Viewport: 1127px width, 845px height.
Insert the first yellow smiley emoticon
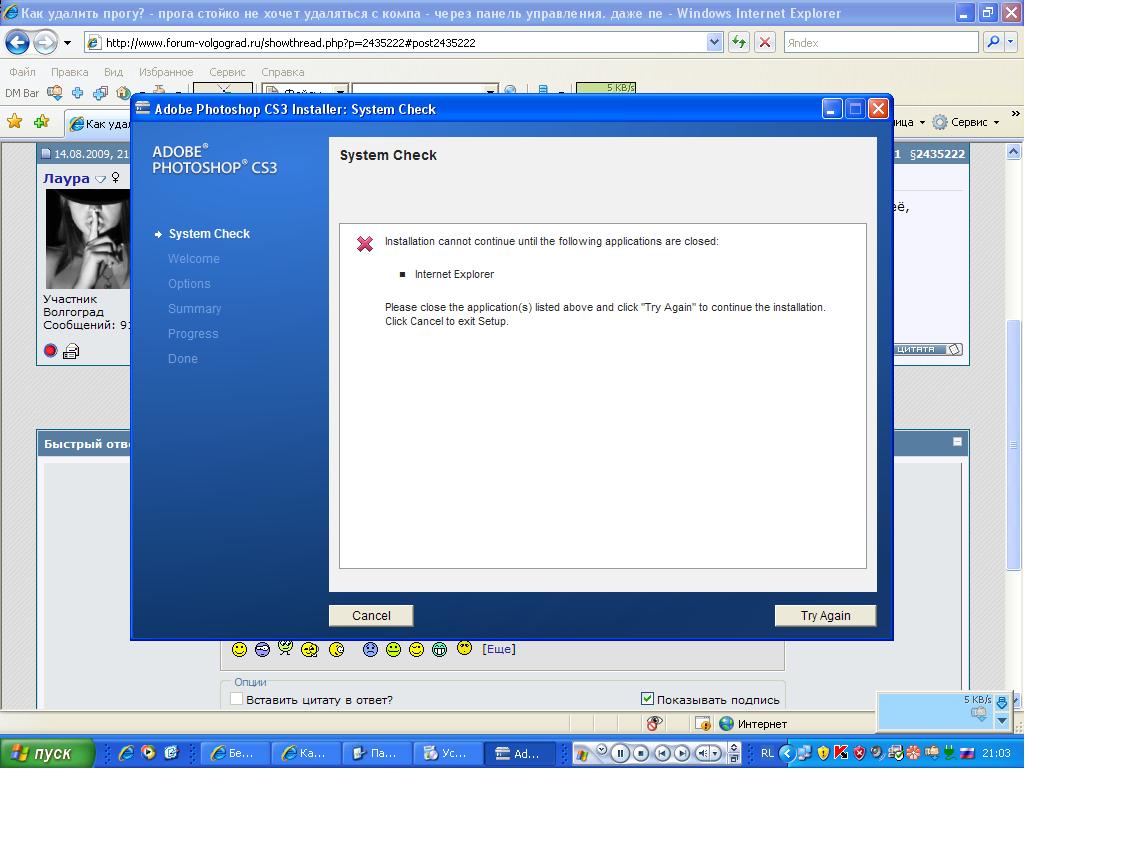pos(239,650)
